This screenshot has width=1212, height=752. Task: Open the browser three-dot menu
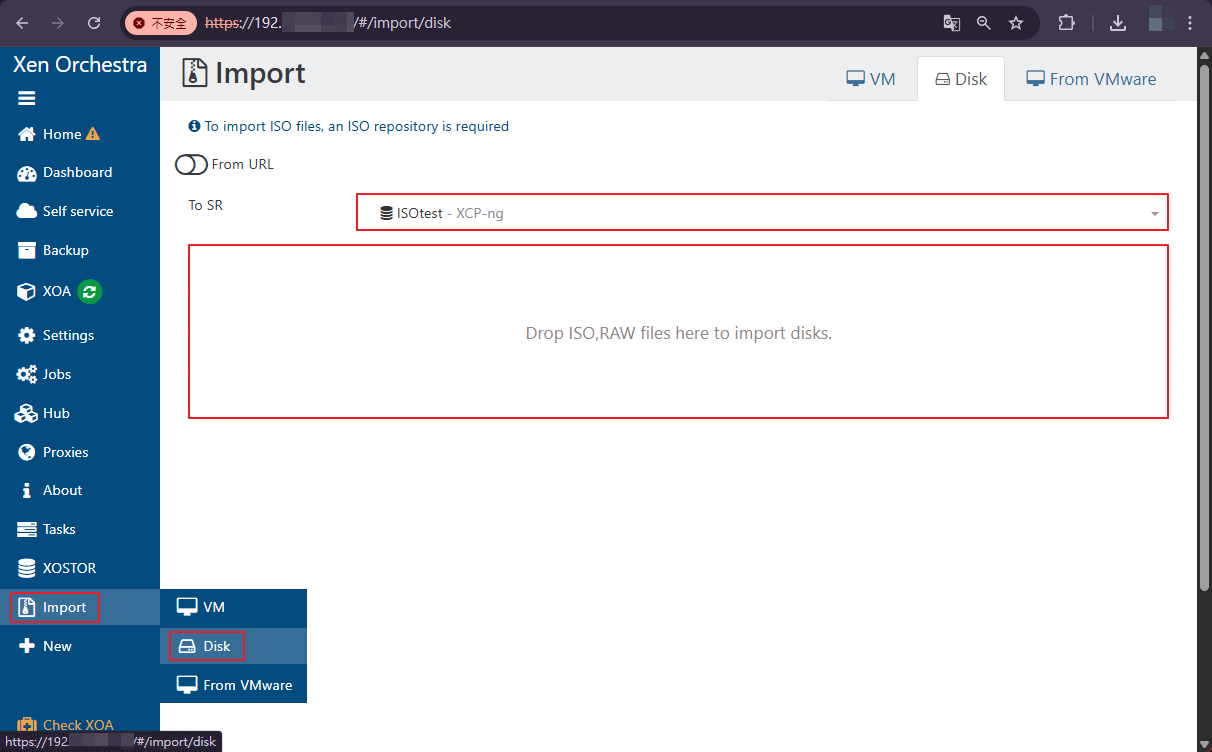(x=1190, y=22)
